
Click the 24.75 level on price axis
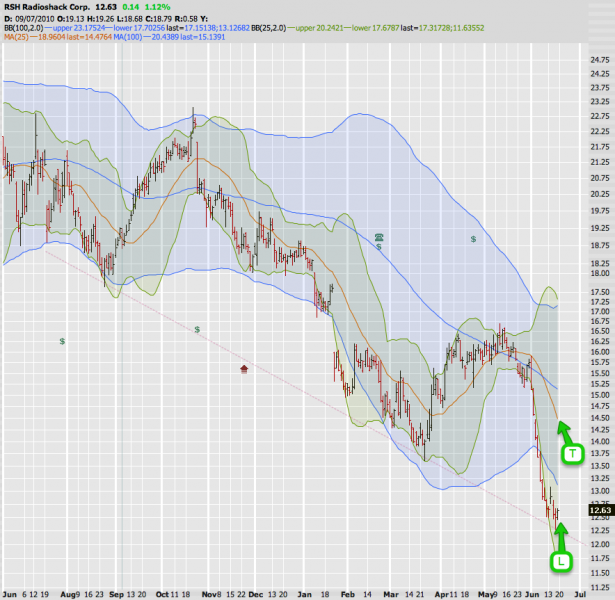pos(600,61)
